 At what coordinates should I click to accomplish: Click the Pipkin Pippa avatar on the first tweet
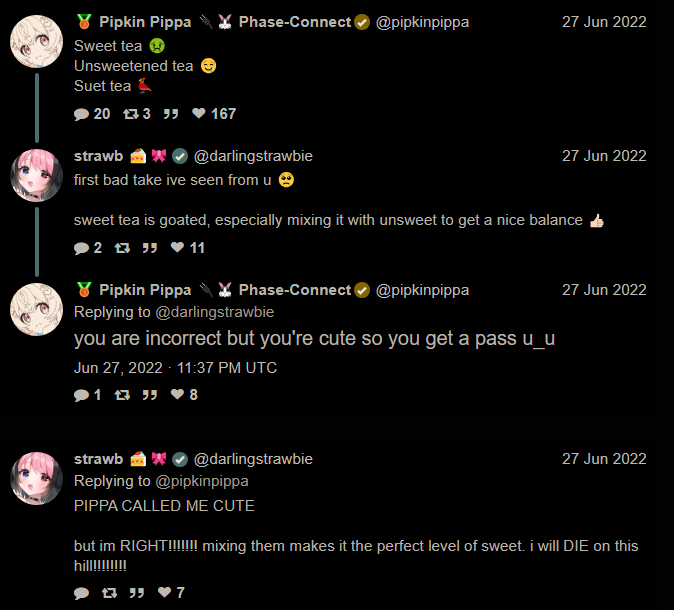37,42
